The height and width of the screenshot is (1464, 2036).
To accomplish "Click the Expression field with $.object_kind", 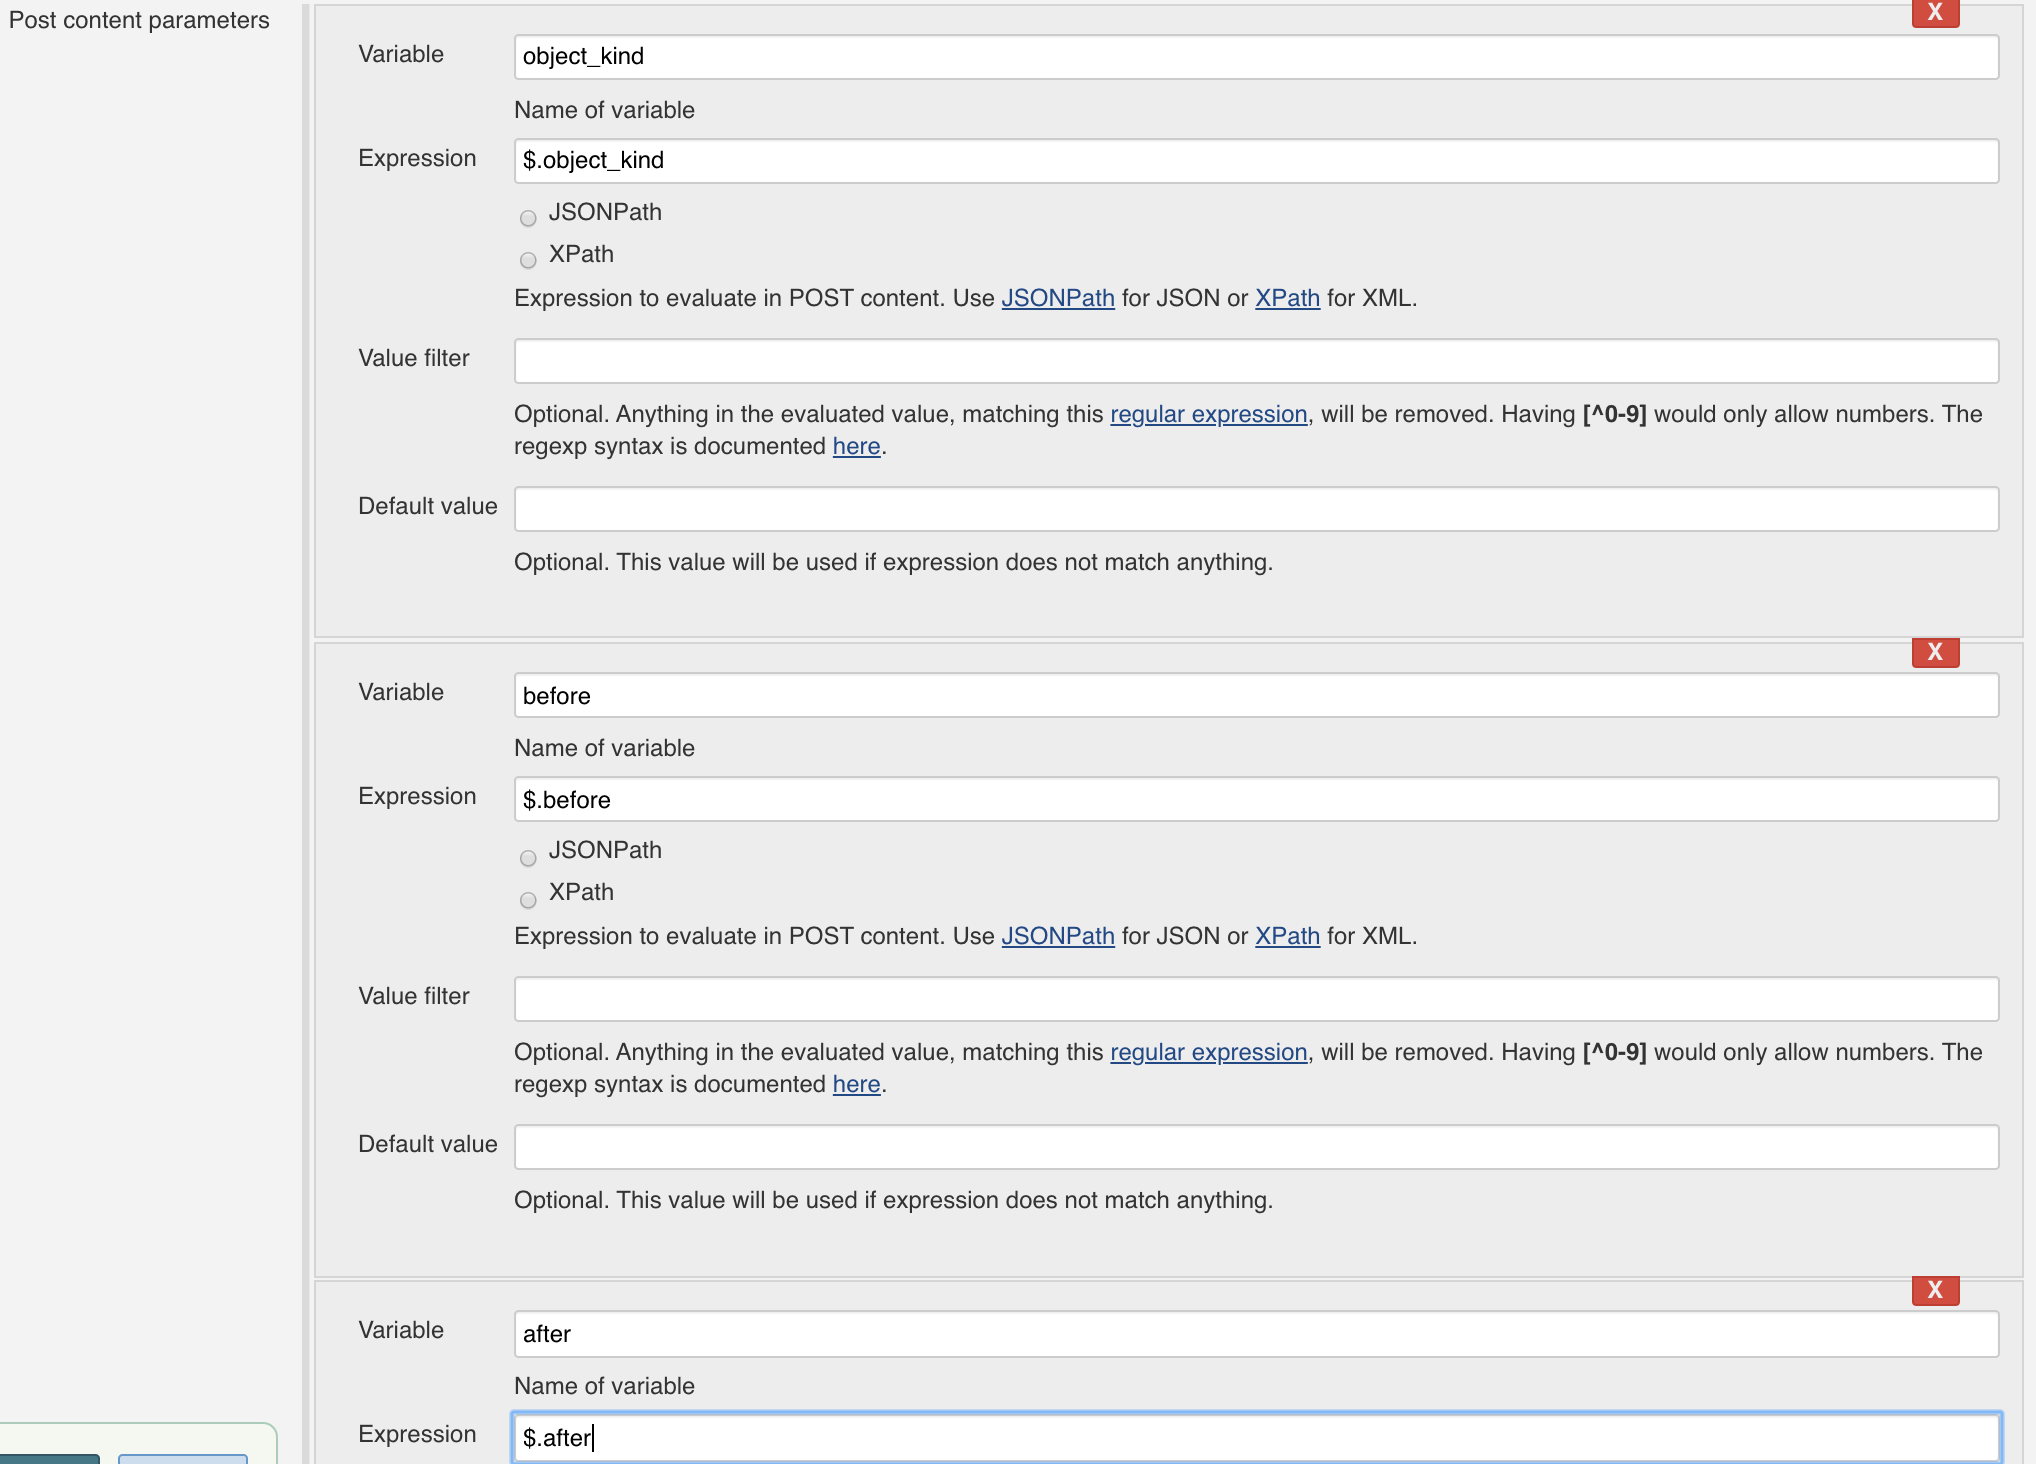I will 1256,161.
